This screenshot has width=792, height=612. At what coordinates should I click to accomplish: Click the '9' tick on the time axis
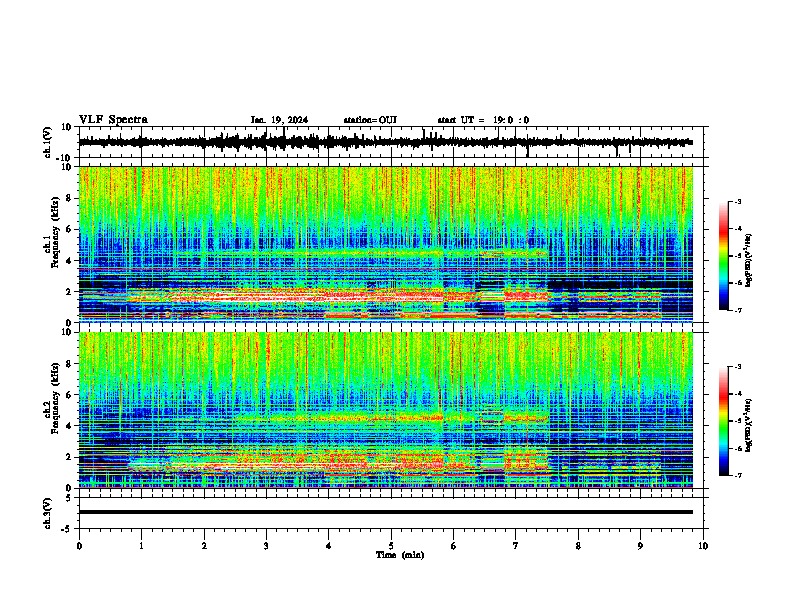(640, 546)
